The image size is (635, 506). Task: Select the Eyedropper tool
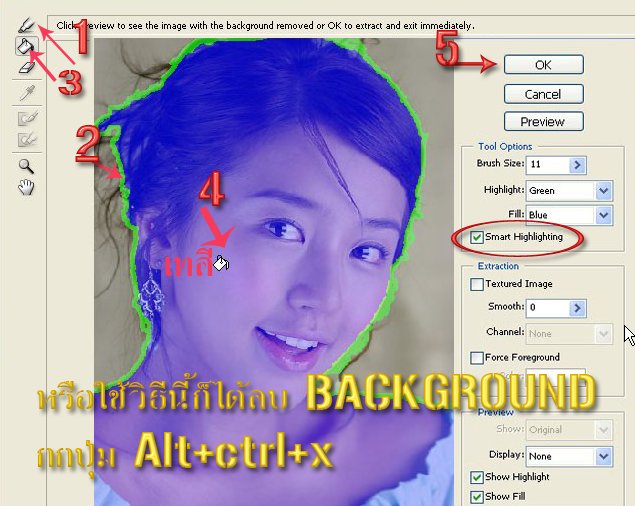(27, 93)
